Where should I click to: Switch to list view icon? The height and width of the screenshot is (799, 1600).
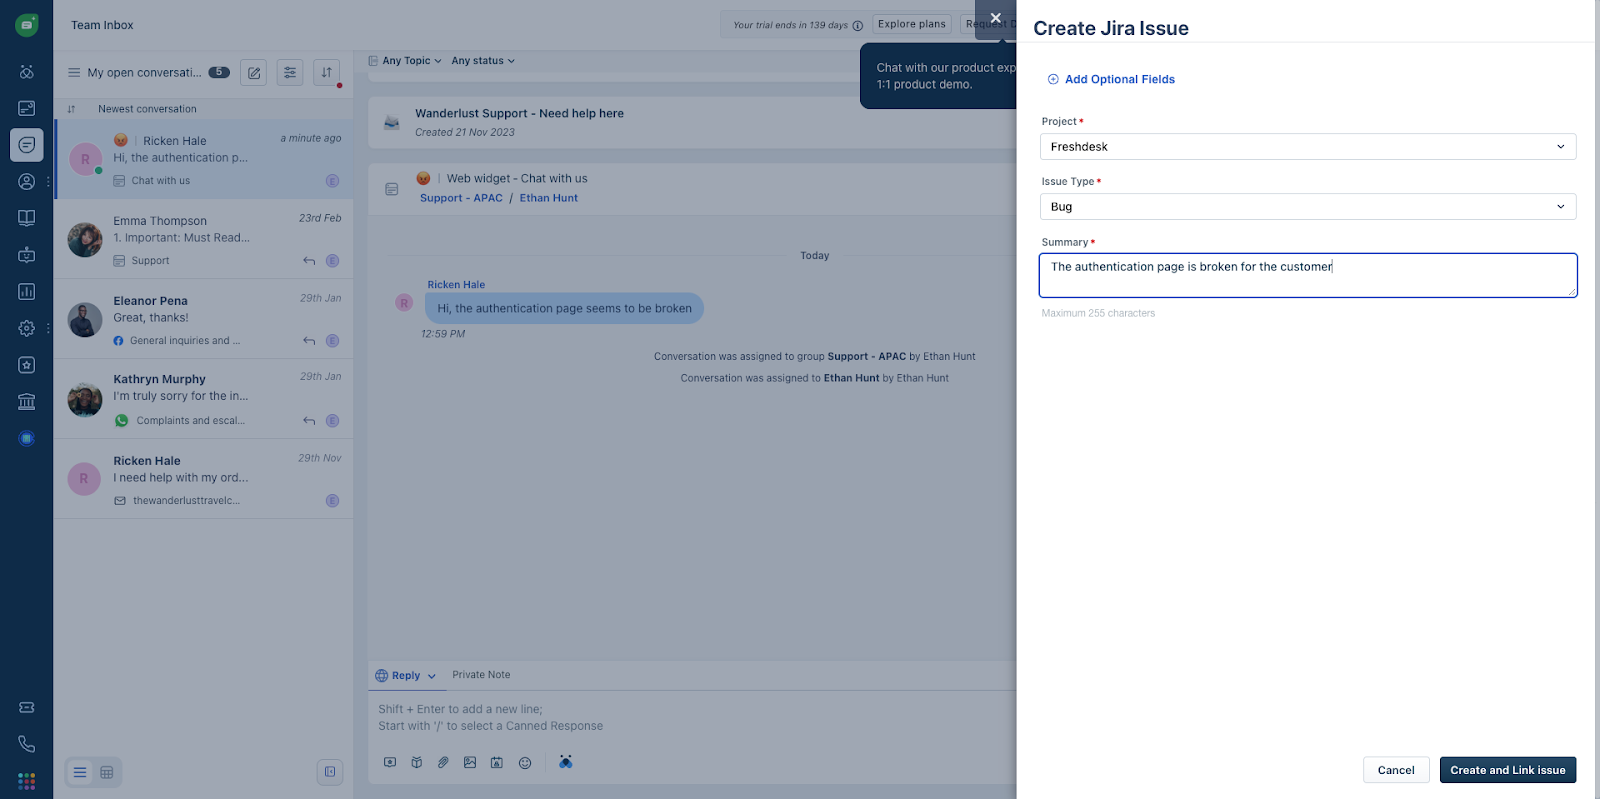80,772
